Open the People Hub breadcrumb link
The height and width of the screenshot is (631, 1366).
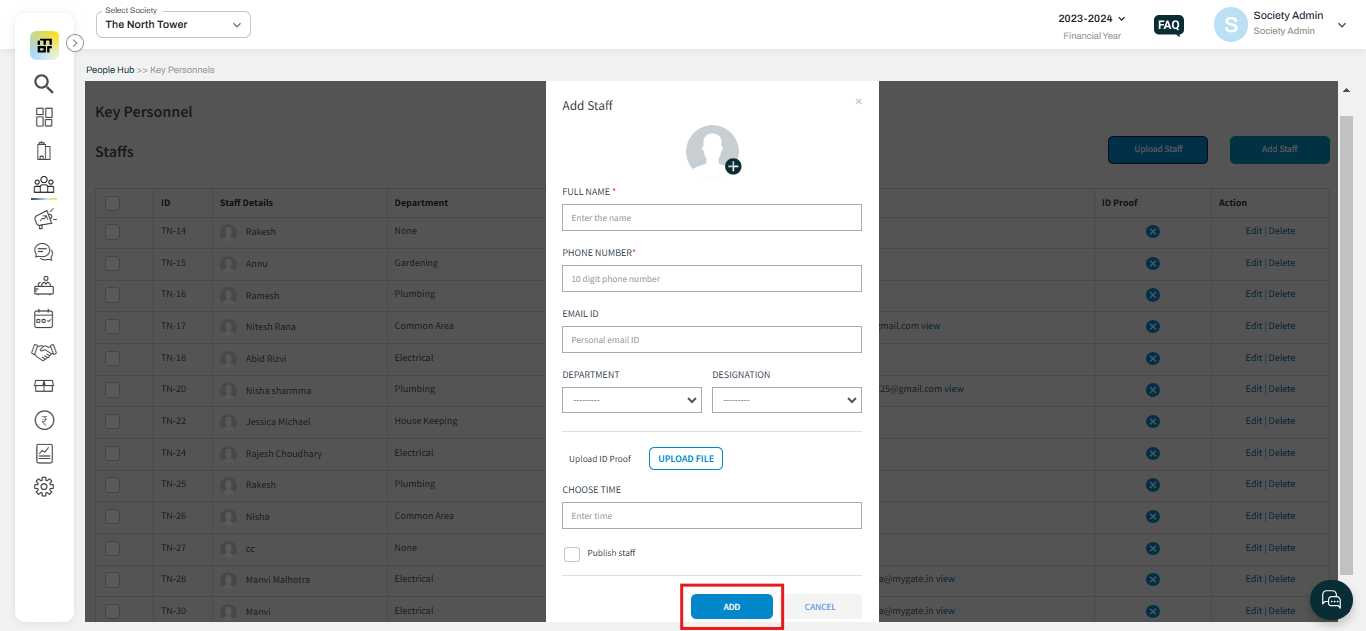click(109, 69)
